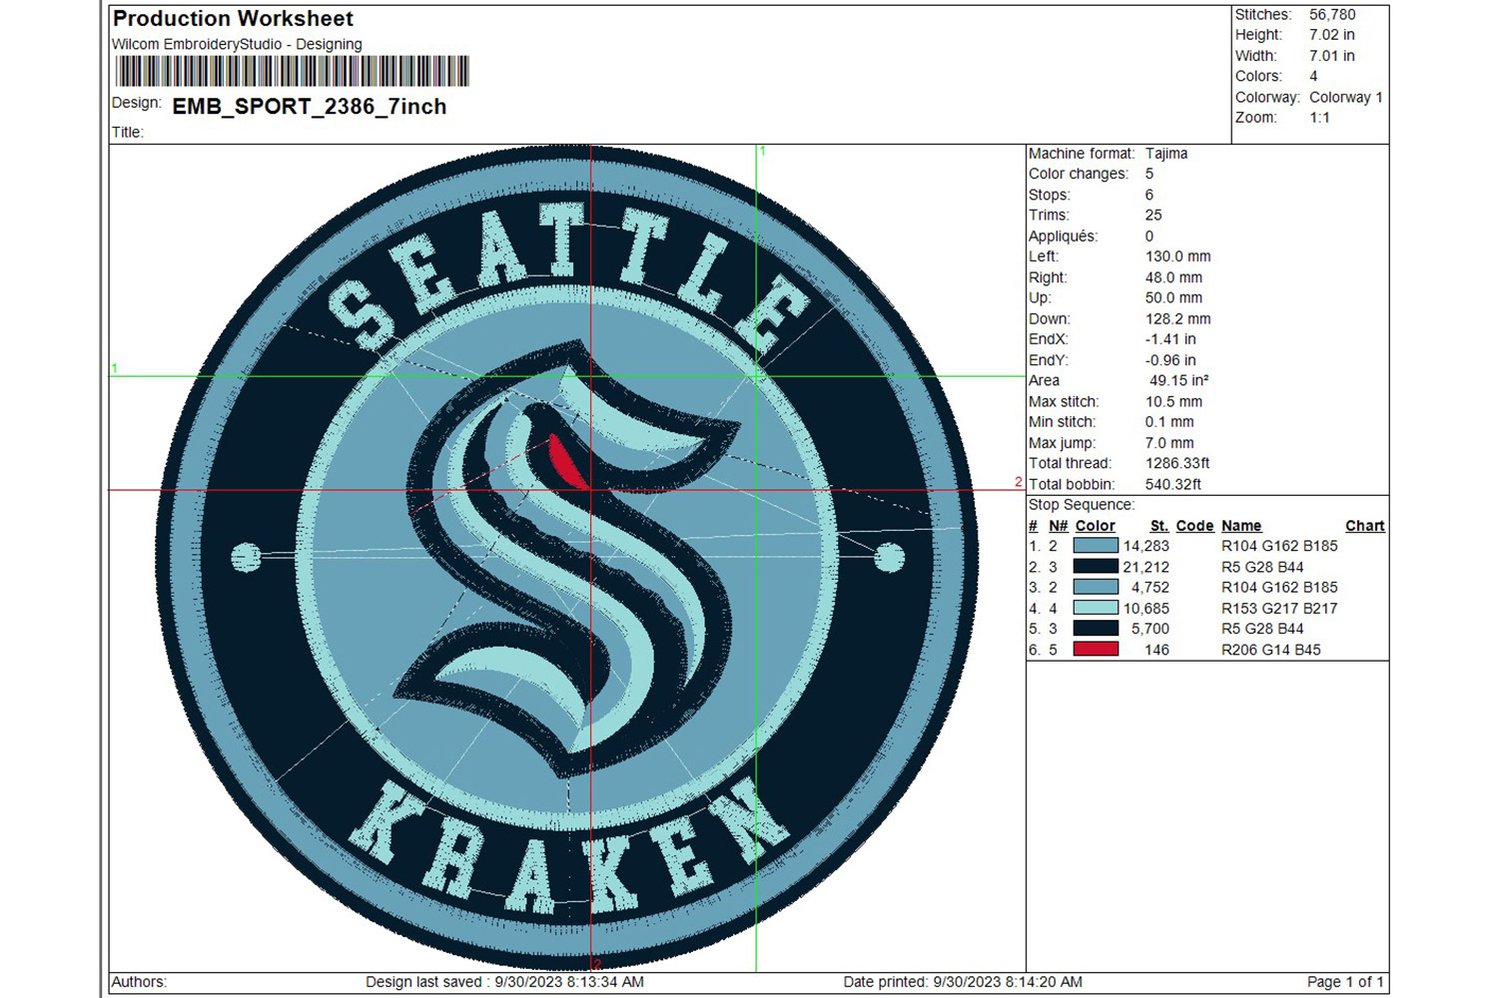This screenshot has height=998, width=1500.
Task: Click the EndX value '-1.41 in'
Action: tap(1171, 339)
